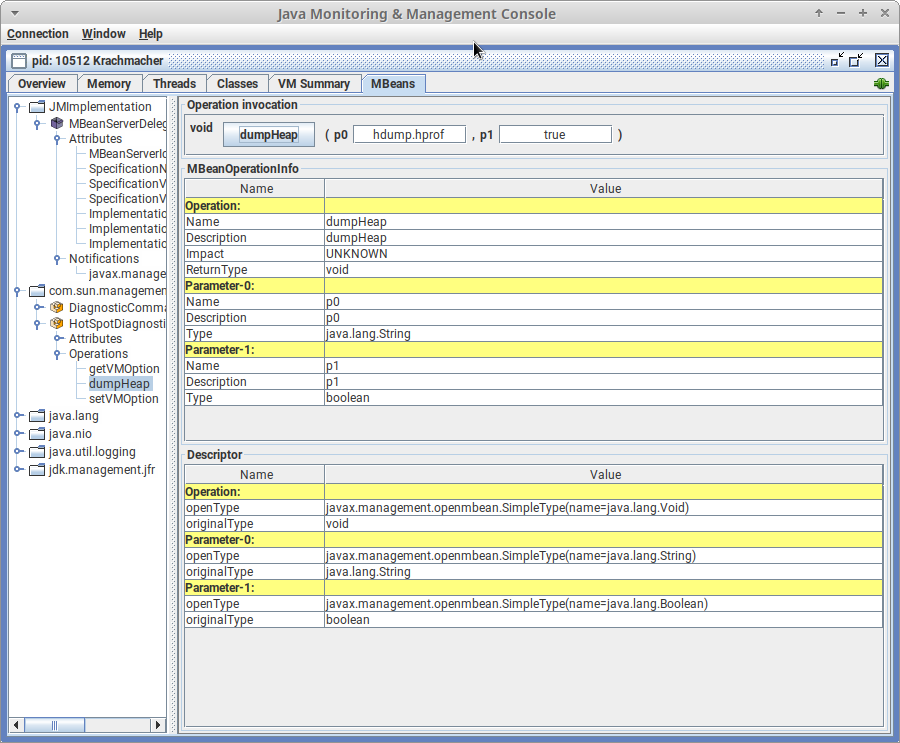
Task: Click the java.lang folder icon
Action: click(x=37, y=416)
